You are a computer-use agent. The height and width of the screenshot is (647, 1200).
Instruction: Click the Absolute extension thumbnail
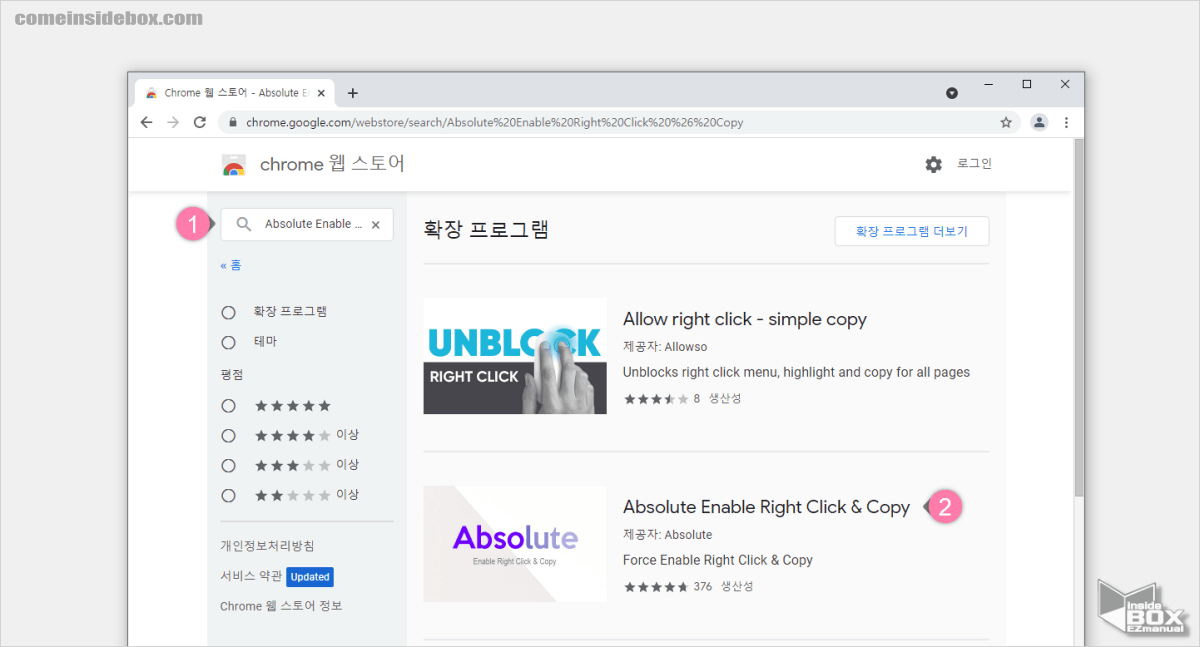click(515, 544)
